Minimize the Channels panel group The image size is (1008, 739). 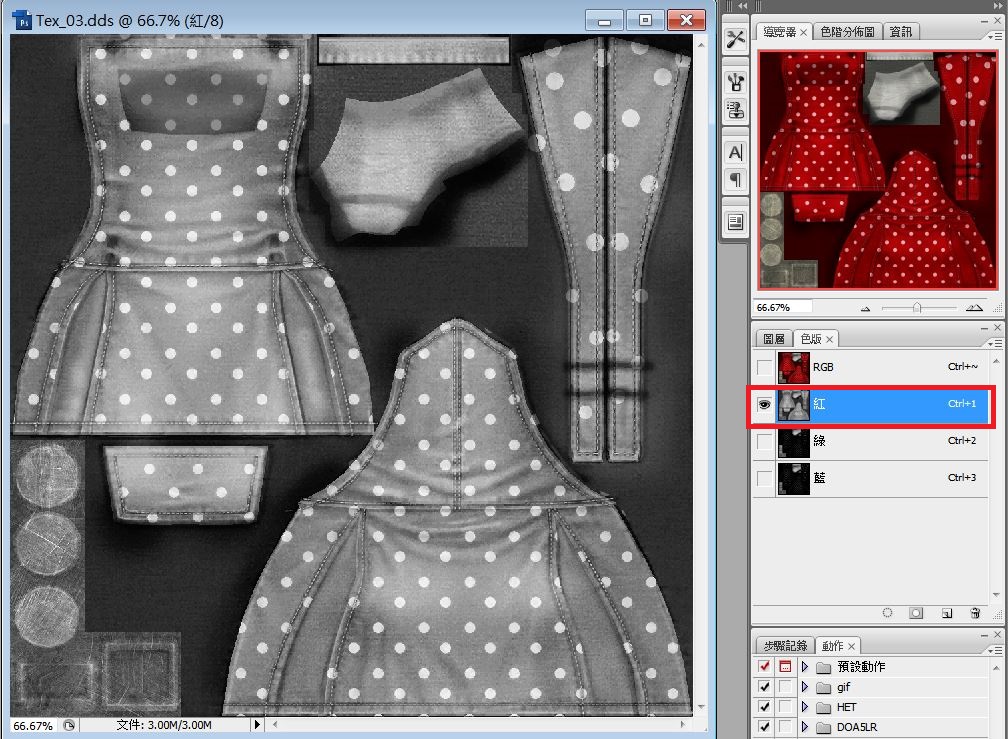pos(984,328)
